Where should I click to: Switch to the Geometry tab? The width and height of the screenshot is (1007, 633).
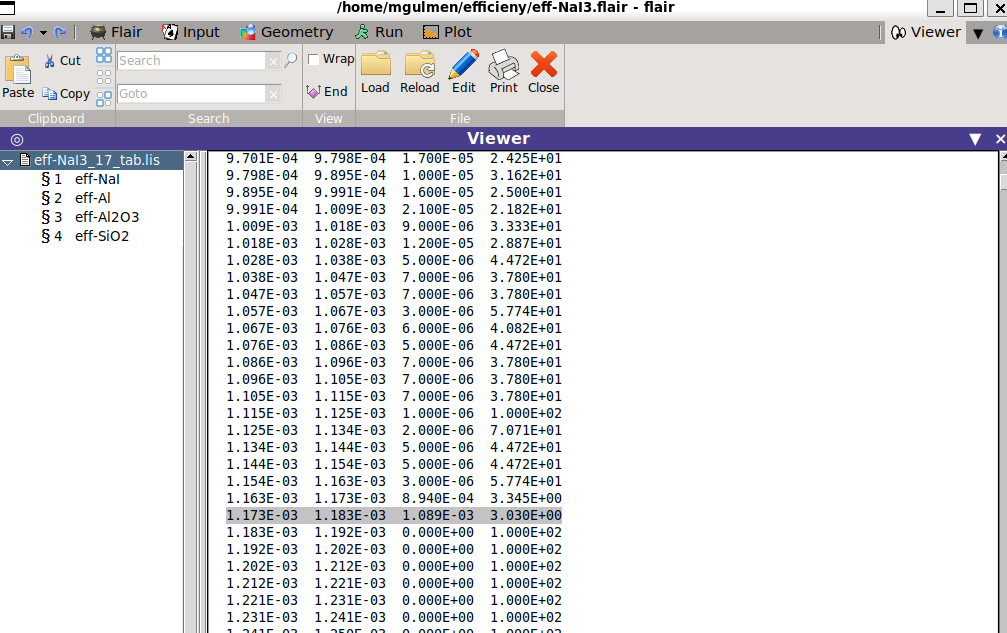pyautogui.click(x=286, y=32)
